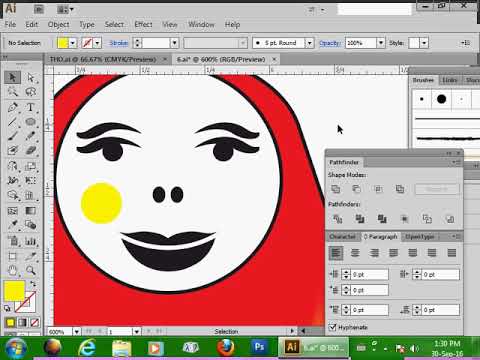Switch to the OpenType panel tab
Image resolution: width=480 pixels, height=360 pixels.
tap(420, 237)
